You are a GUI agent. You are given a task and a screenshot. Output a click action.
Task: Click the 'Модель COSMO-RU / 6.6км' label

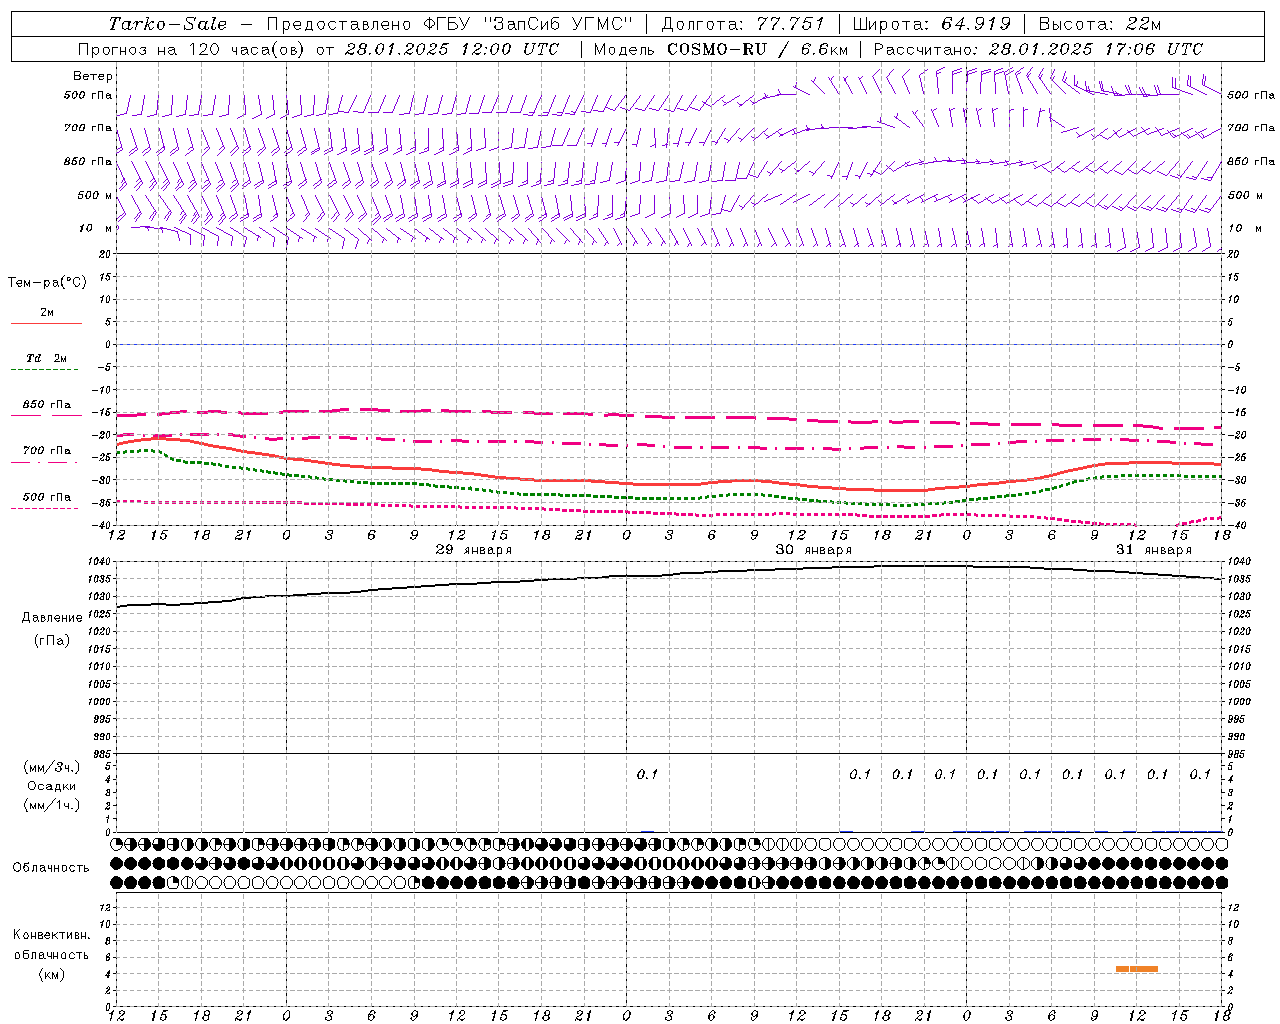(721, 49)
